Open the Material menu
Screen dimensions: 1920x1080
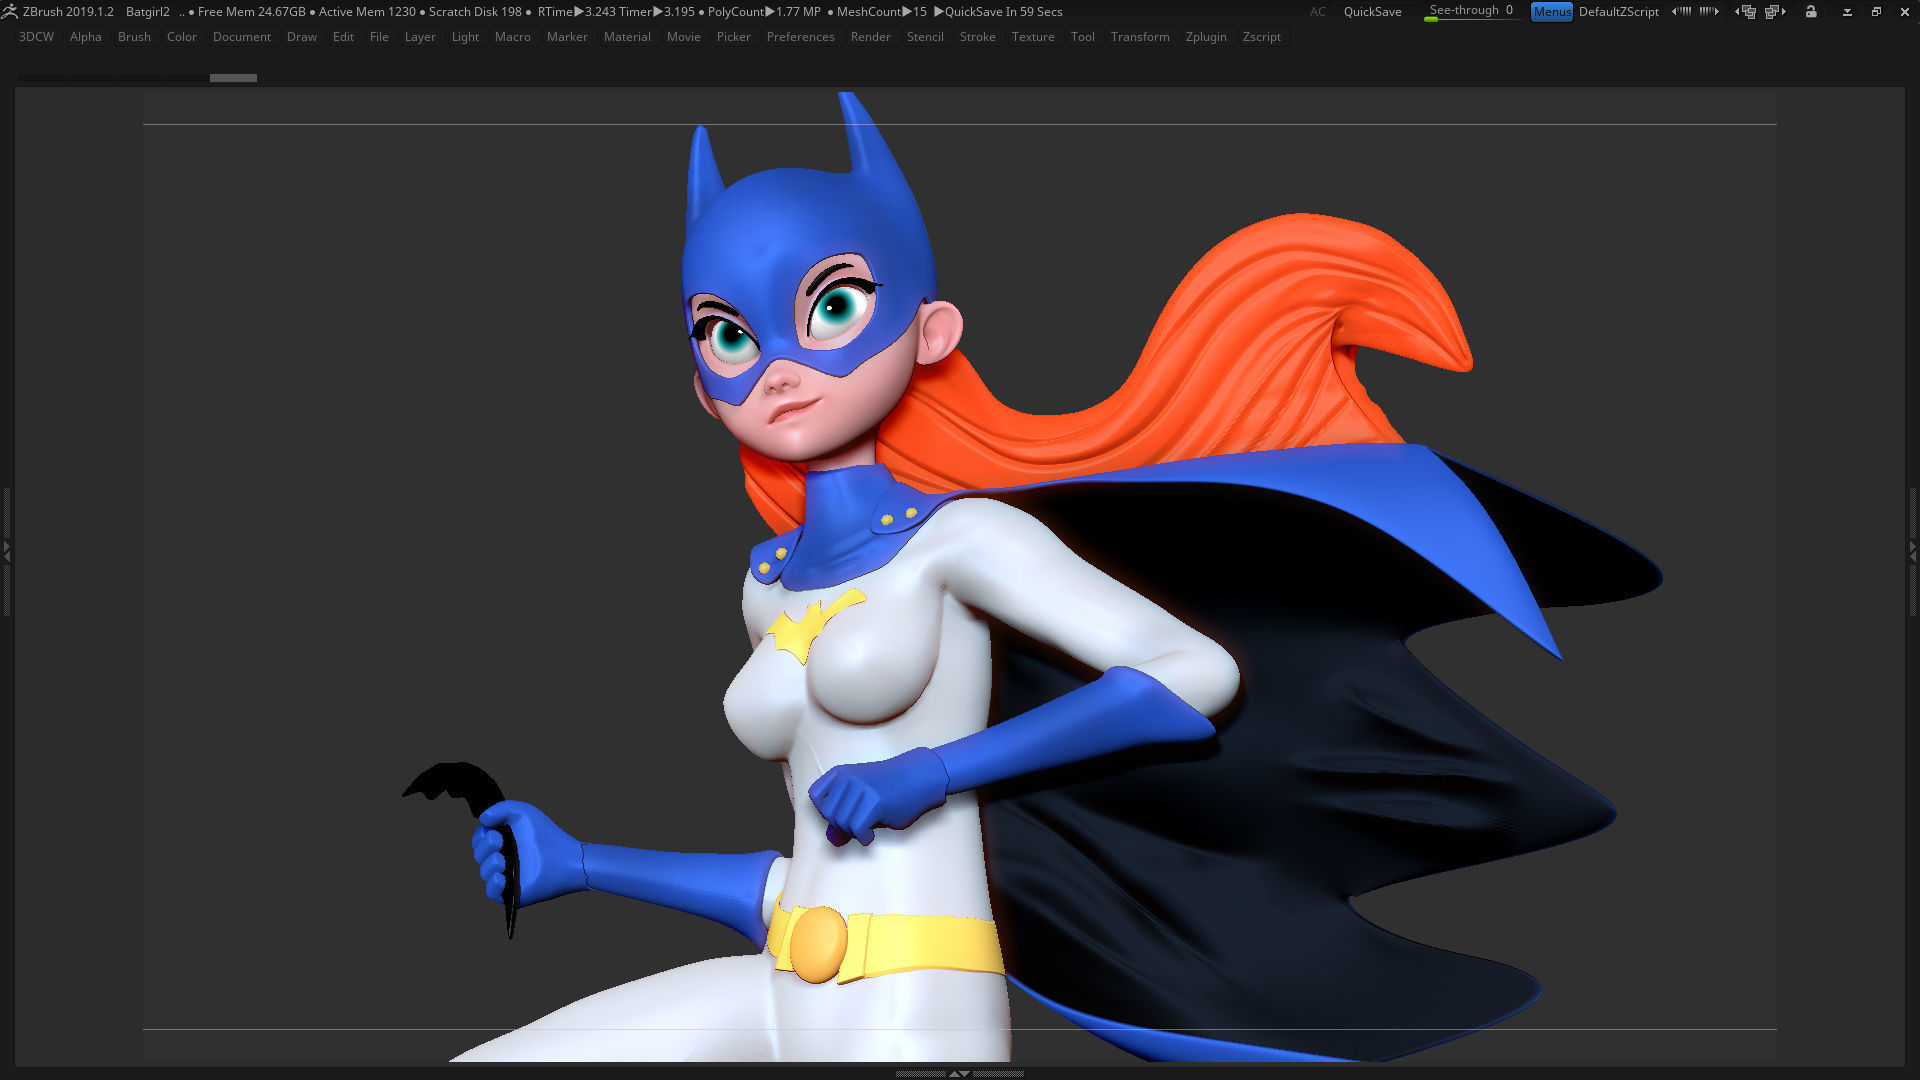627,37
